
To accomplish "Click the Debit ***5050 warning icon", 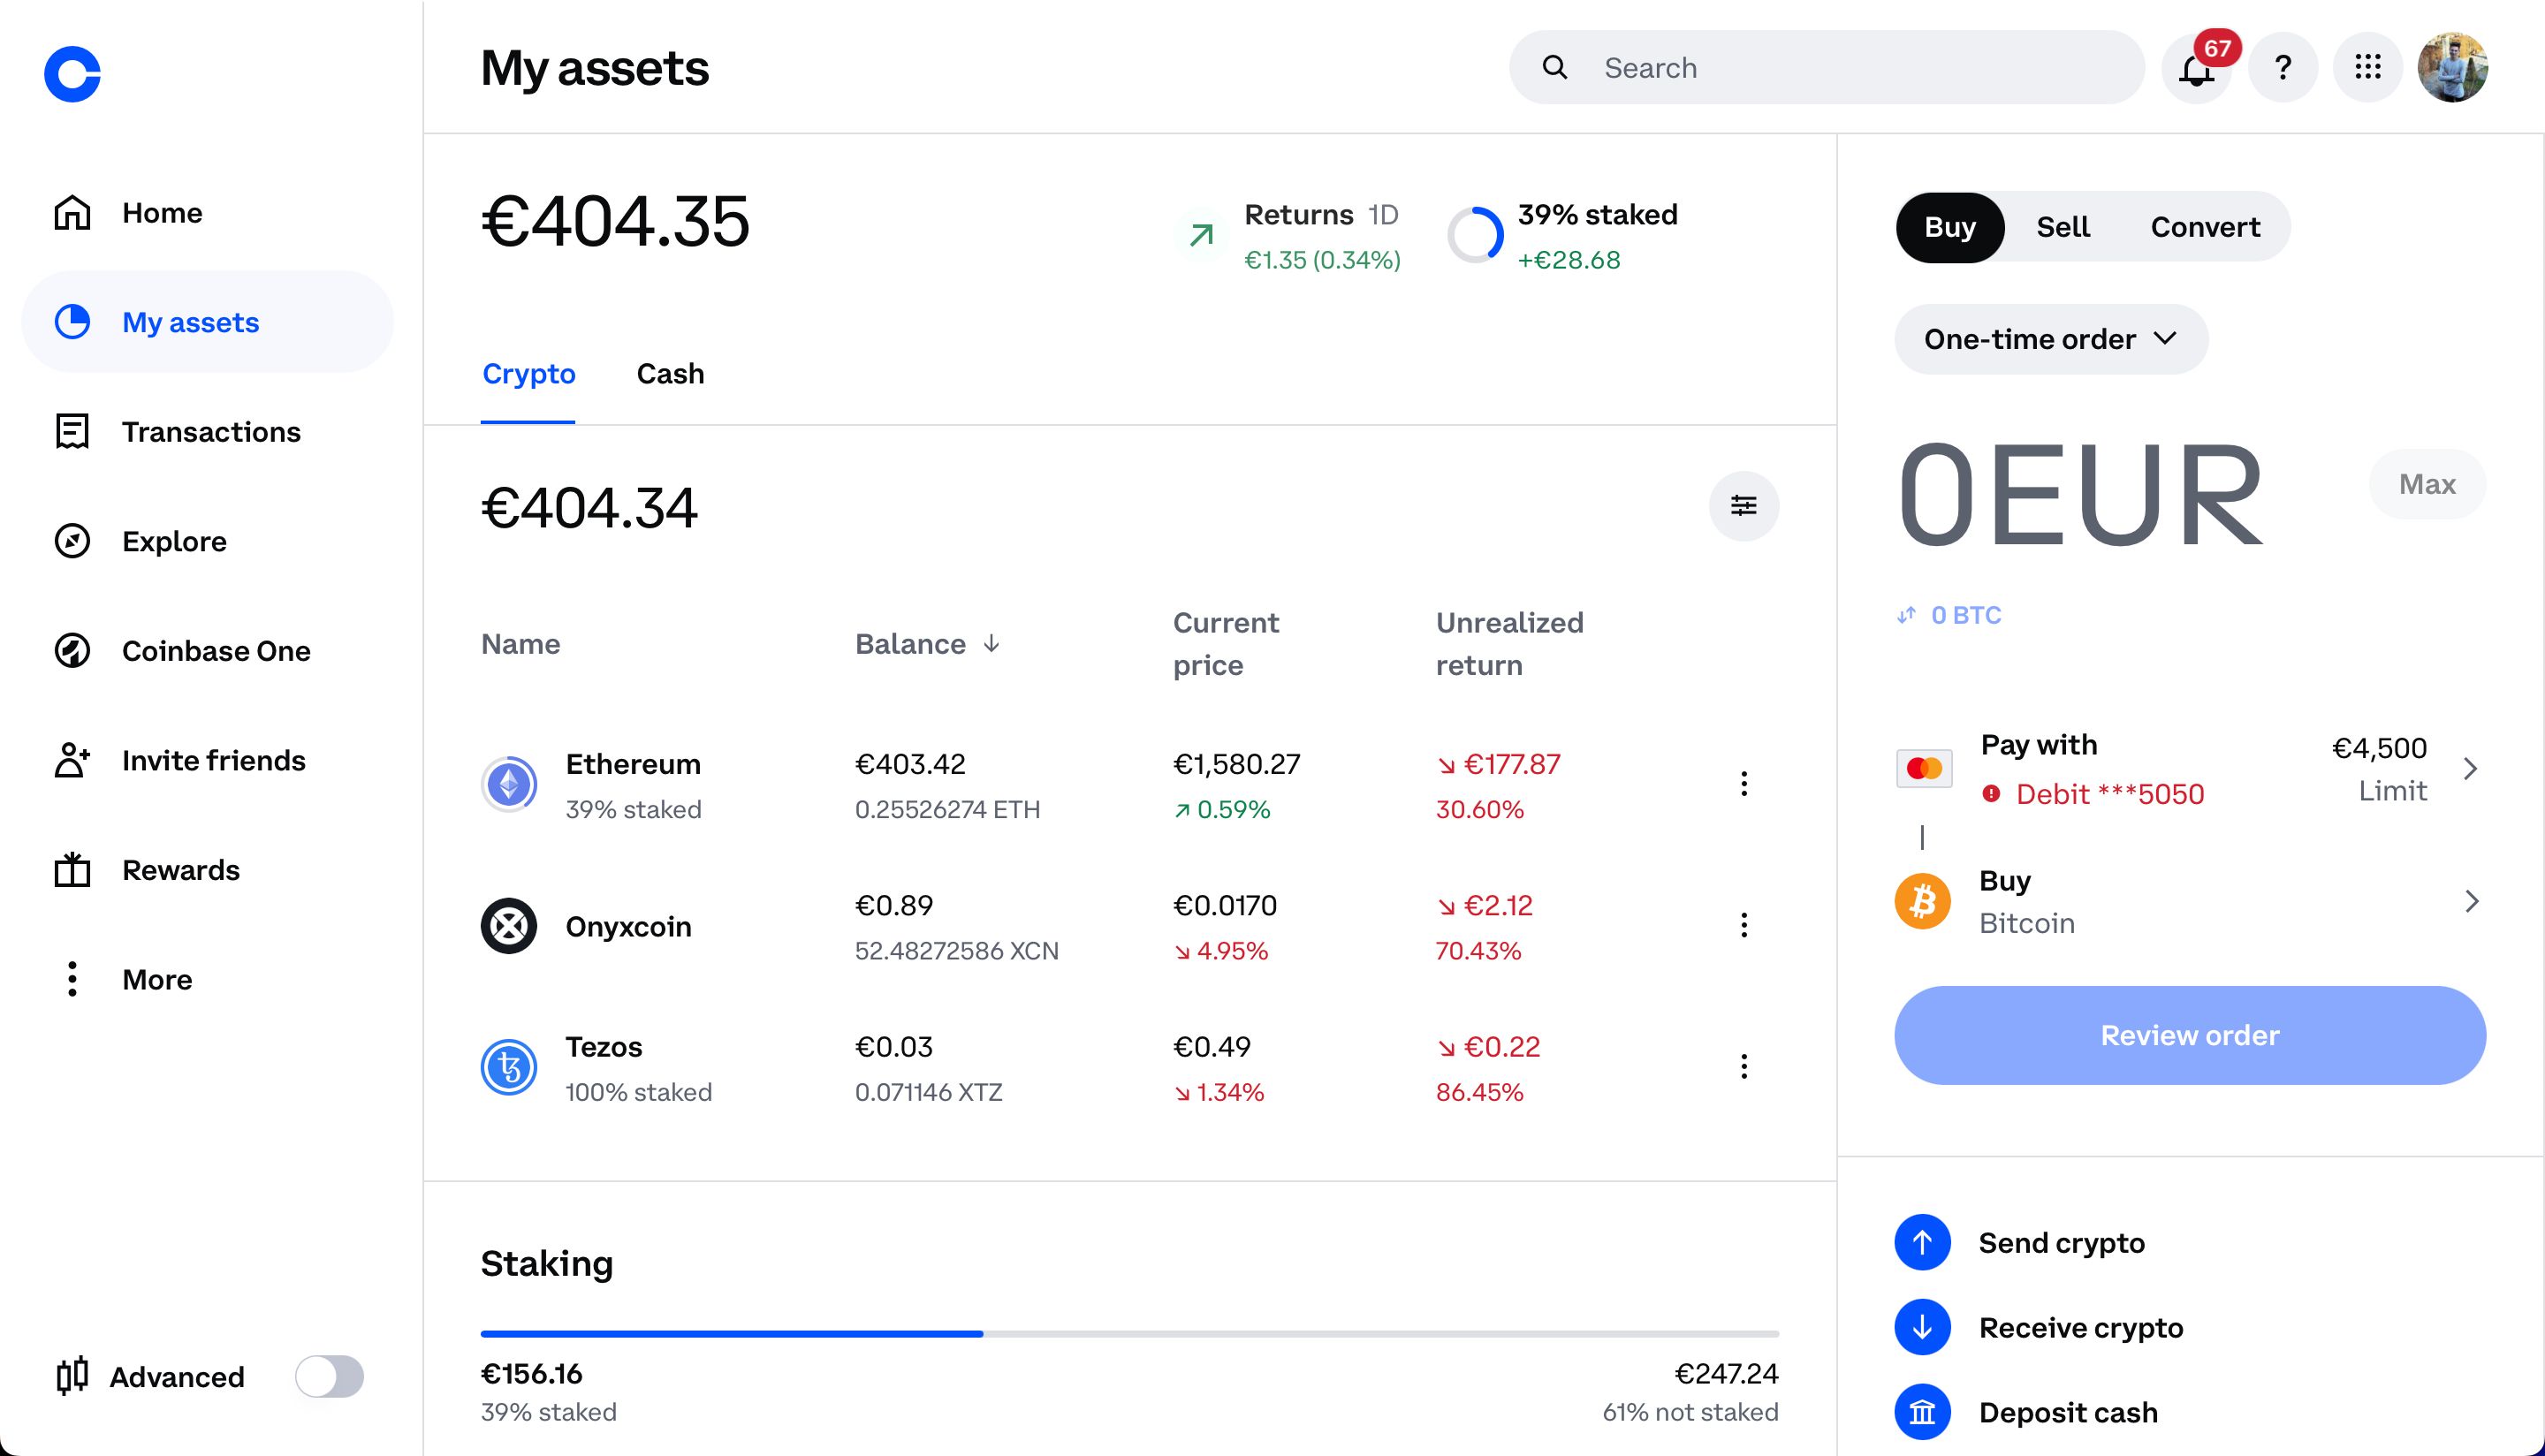I will click(1991, 794).
